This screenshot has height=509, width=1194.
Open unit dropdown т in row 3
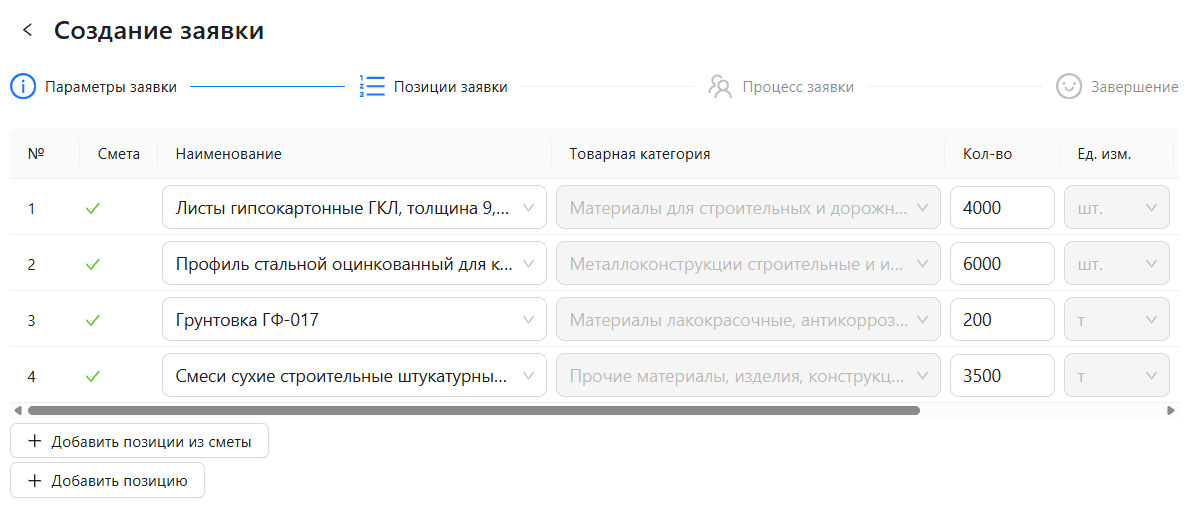(x=1116, y=320)
